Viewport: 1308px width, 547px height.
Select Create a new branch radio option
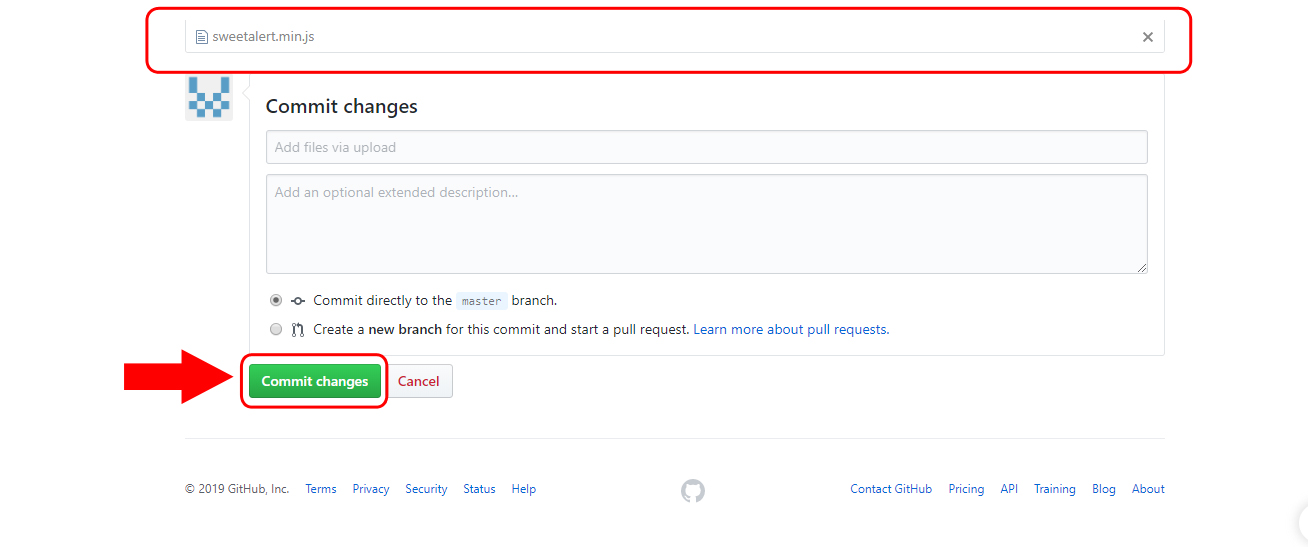coord(276,329)
